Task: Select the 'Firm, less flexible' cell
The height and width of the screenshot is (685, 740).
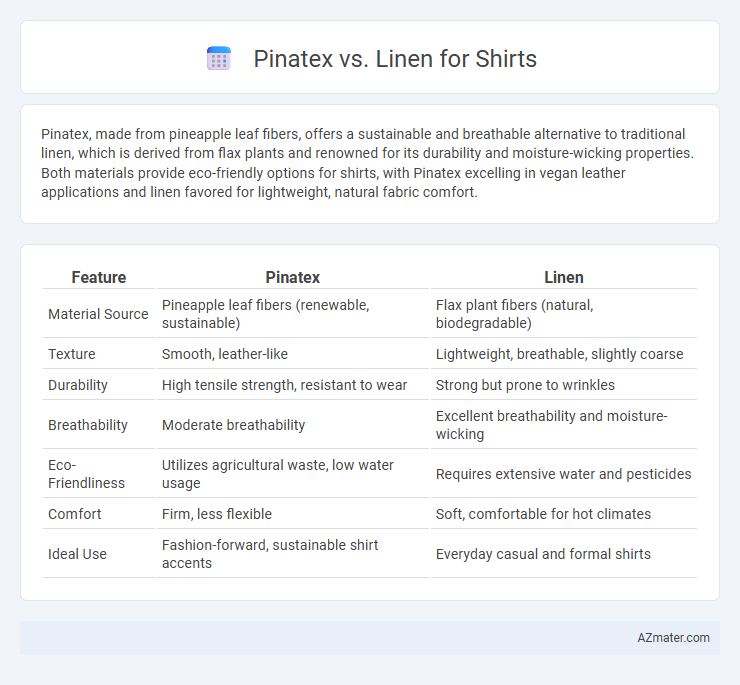Action: pos(293,514)
